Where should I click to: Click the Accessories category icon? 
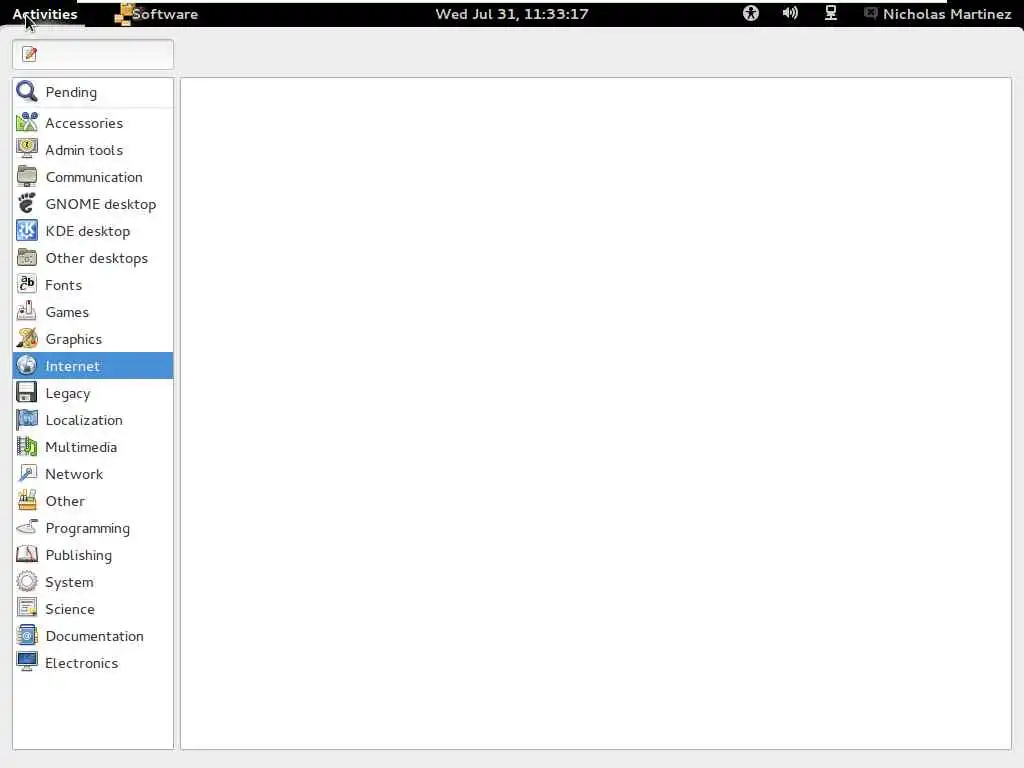point(27,122)
